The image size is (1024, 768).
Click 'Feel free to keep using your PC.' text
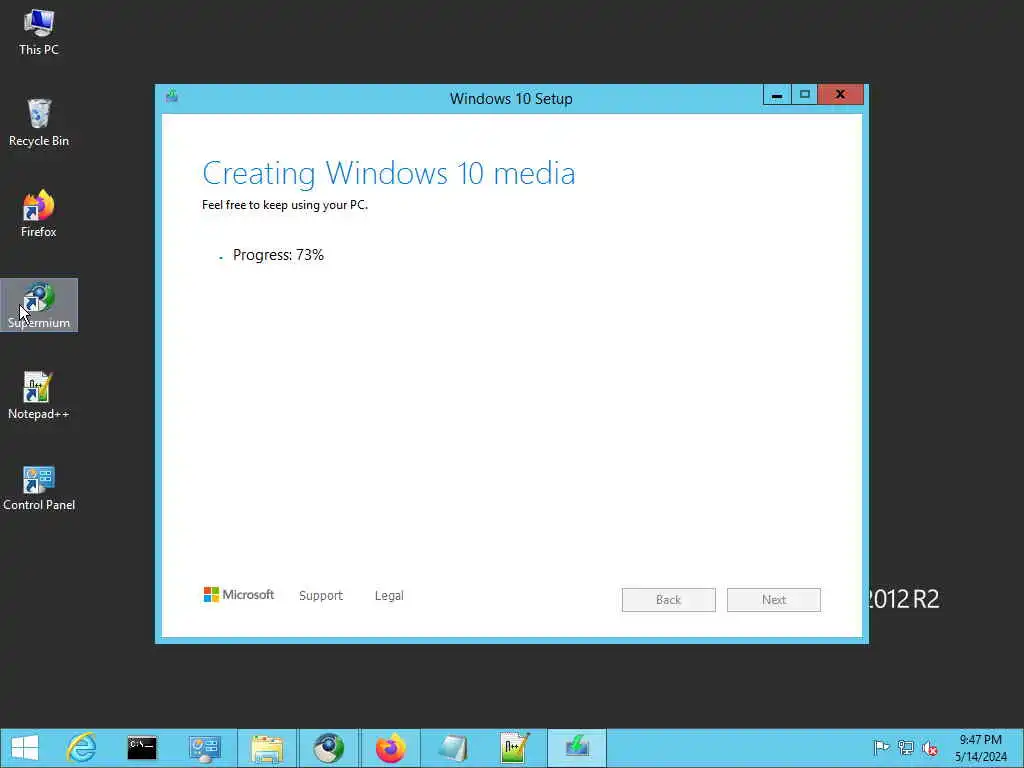tap(285, 205)
